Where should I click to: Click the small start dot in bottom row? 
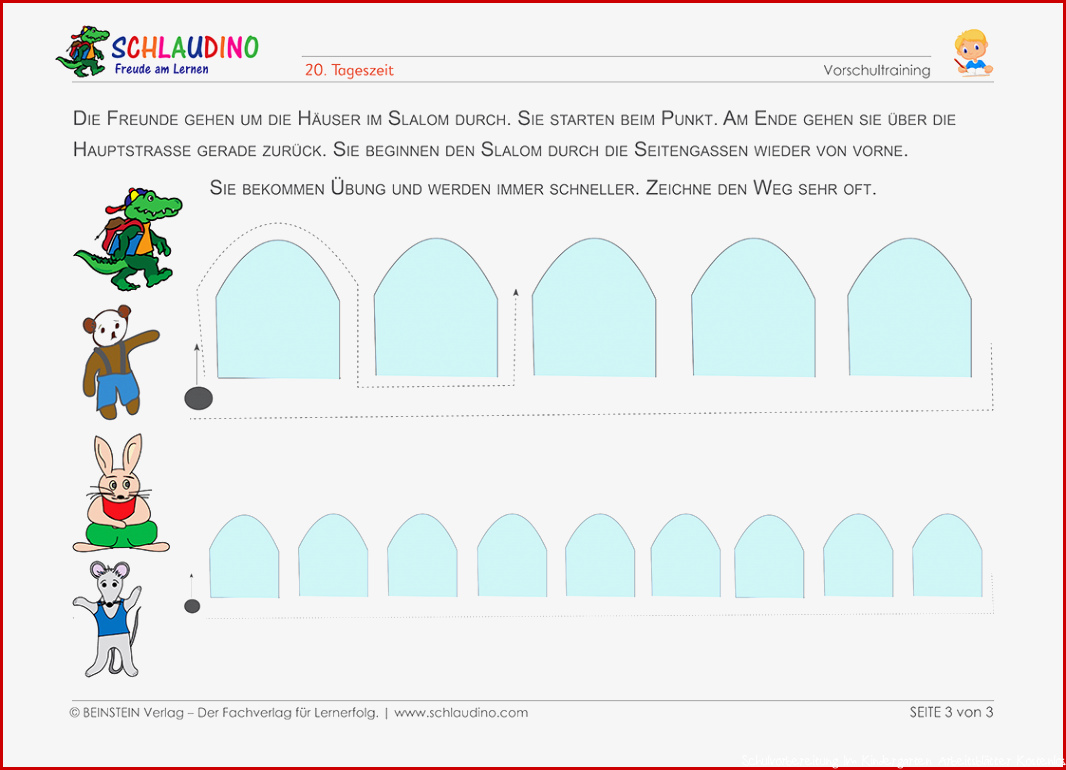pyautogui.click(x=192, y=606)
